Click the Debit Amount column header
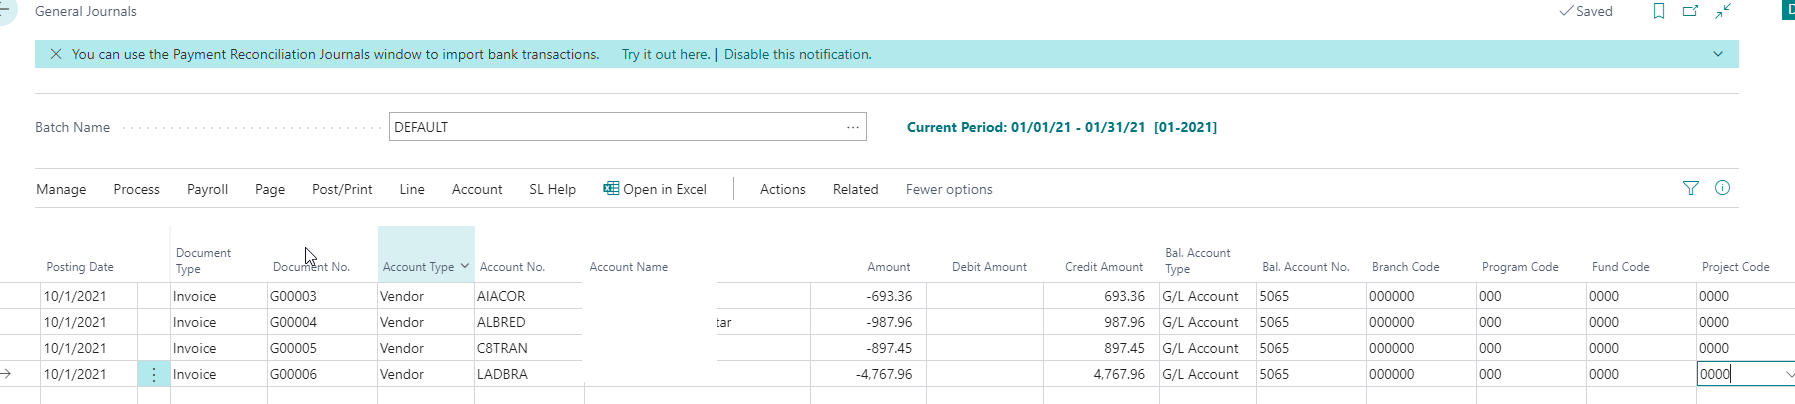This screenshot has height=404, width=1795. [989, 267]
